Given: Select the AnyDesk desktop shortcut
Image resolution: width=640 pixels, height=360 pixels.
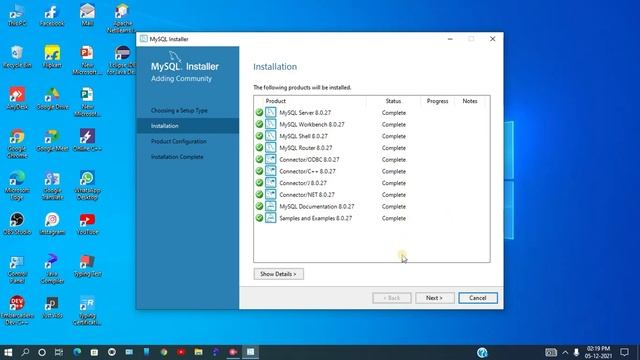Looking at the screenshot, I should click(17, 99).
